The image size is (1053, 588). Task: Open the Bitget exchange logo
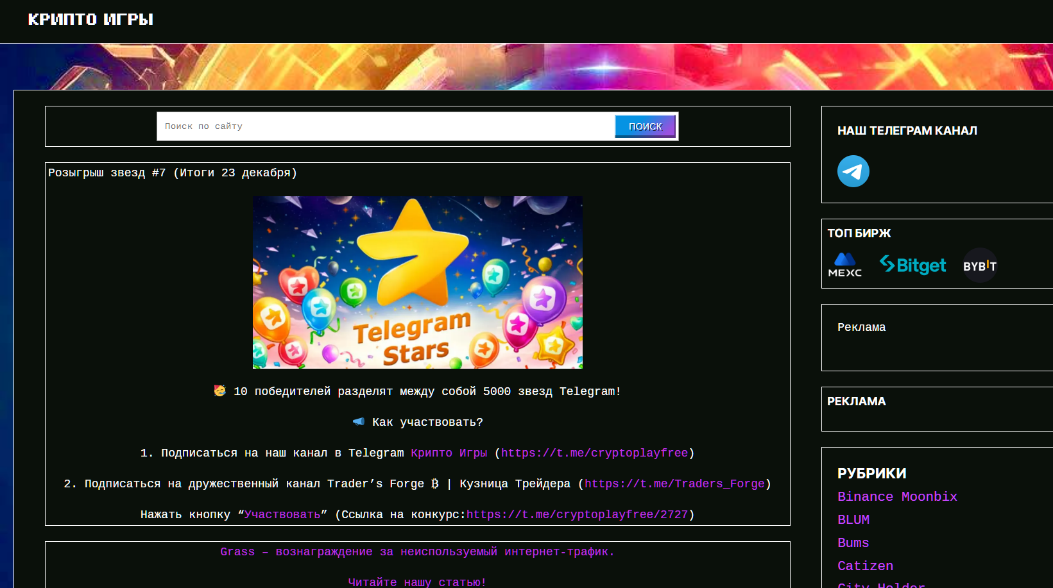(913, 265)
